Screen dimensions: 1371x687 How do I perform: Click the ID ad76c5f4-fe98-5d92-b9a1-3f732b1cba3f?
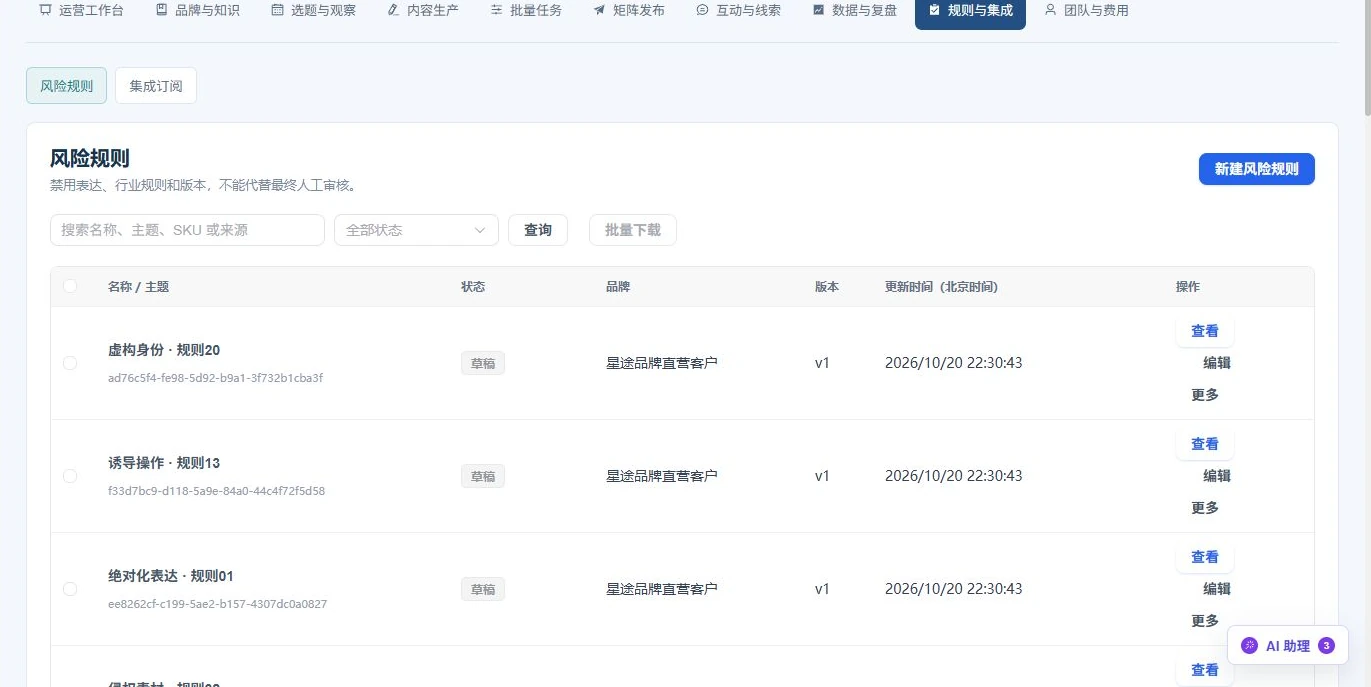coord(215,378)
